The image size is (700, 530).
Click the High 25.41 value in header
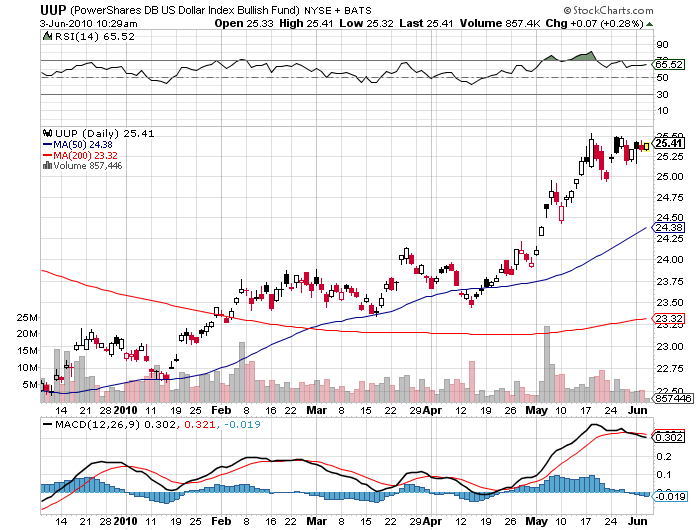click(x=306, y=23)
